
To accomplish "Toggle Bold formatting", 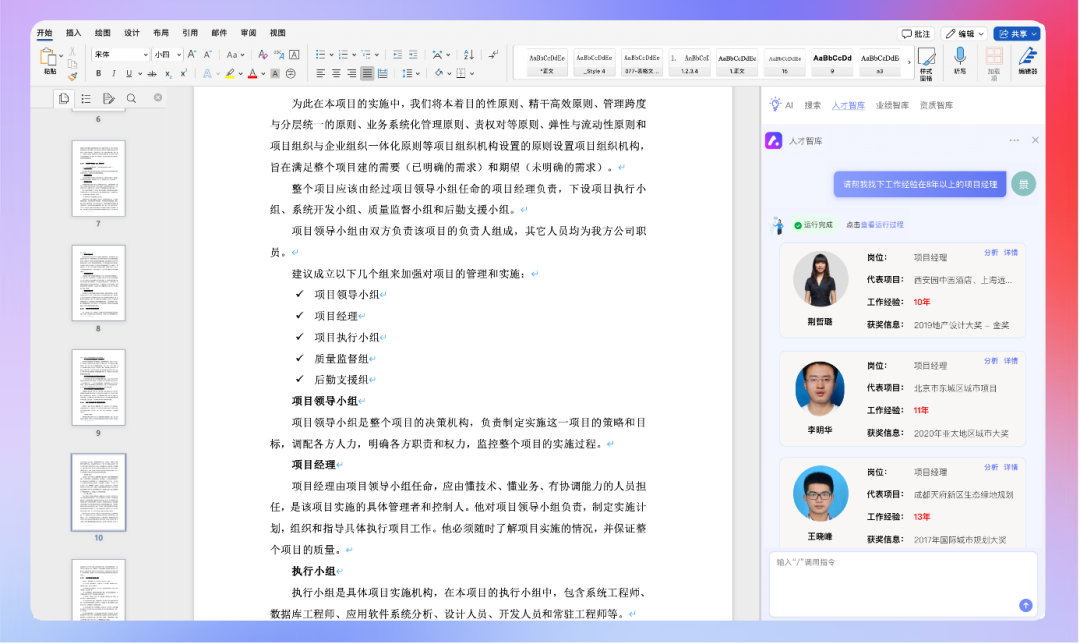I will point(98,74).
